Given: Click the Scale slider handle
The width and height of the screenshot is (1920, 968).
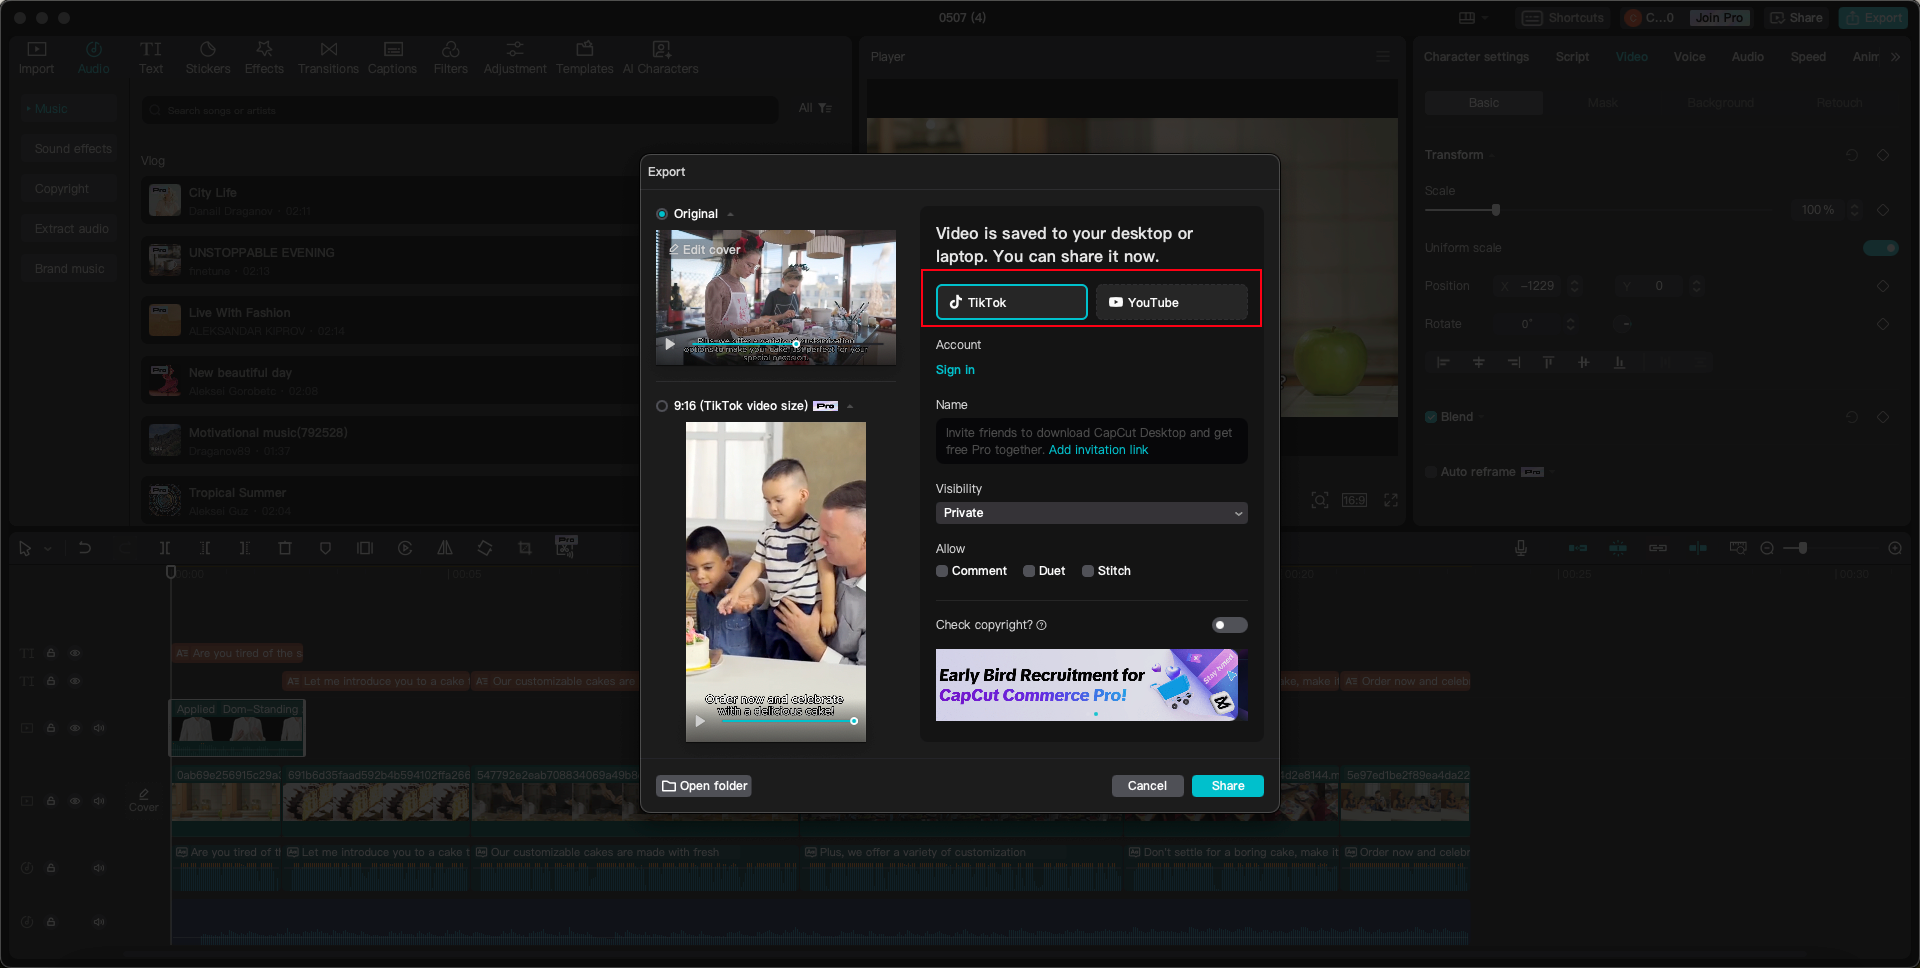Looking at the screenshot, I should (x=1496, y=210).
